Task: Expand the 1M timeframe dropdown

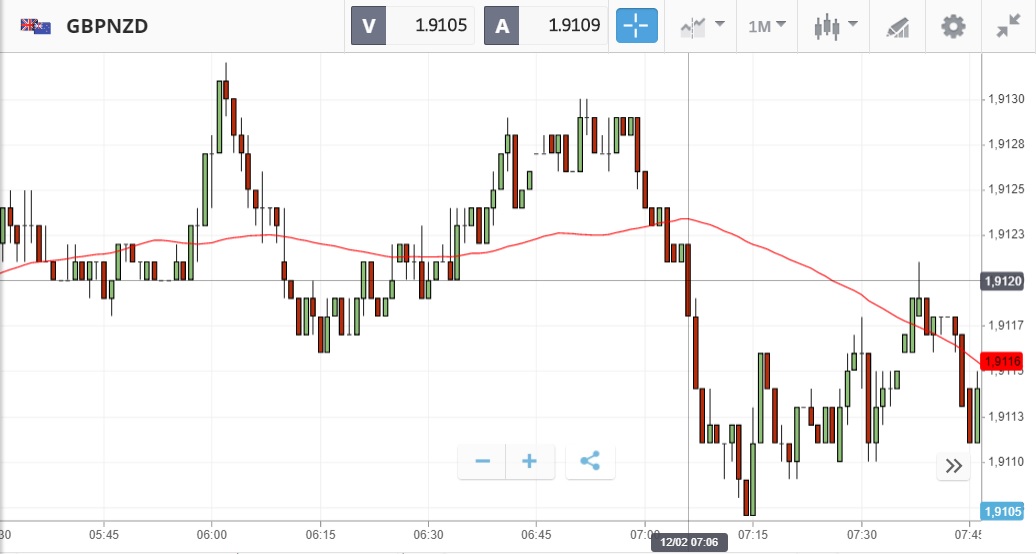Action: (x=767, y=26)
